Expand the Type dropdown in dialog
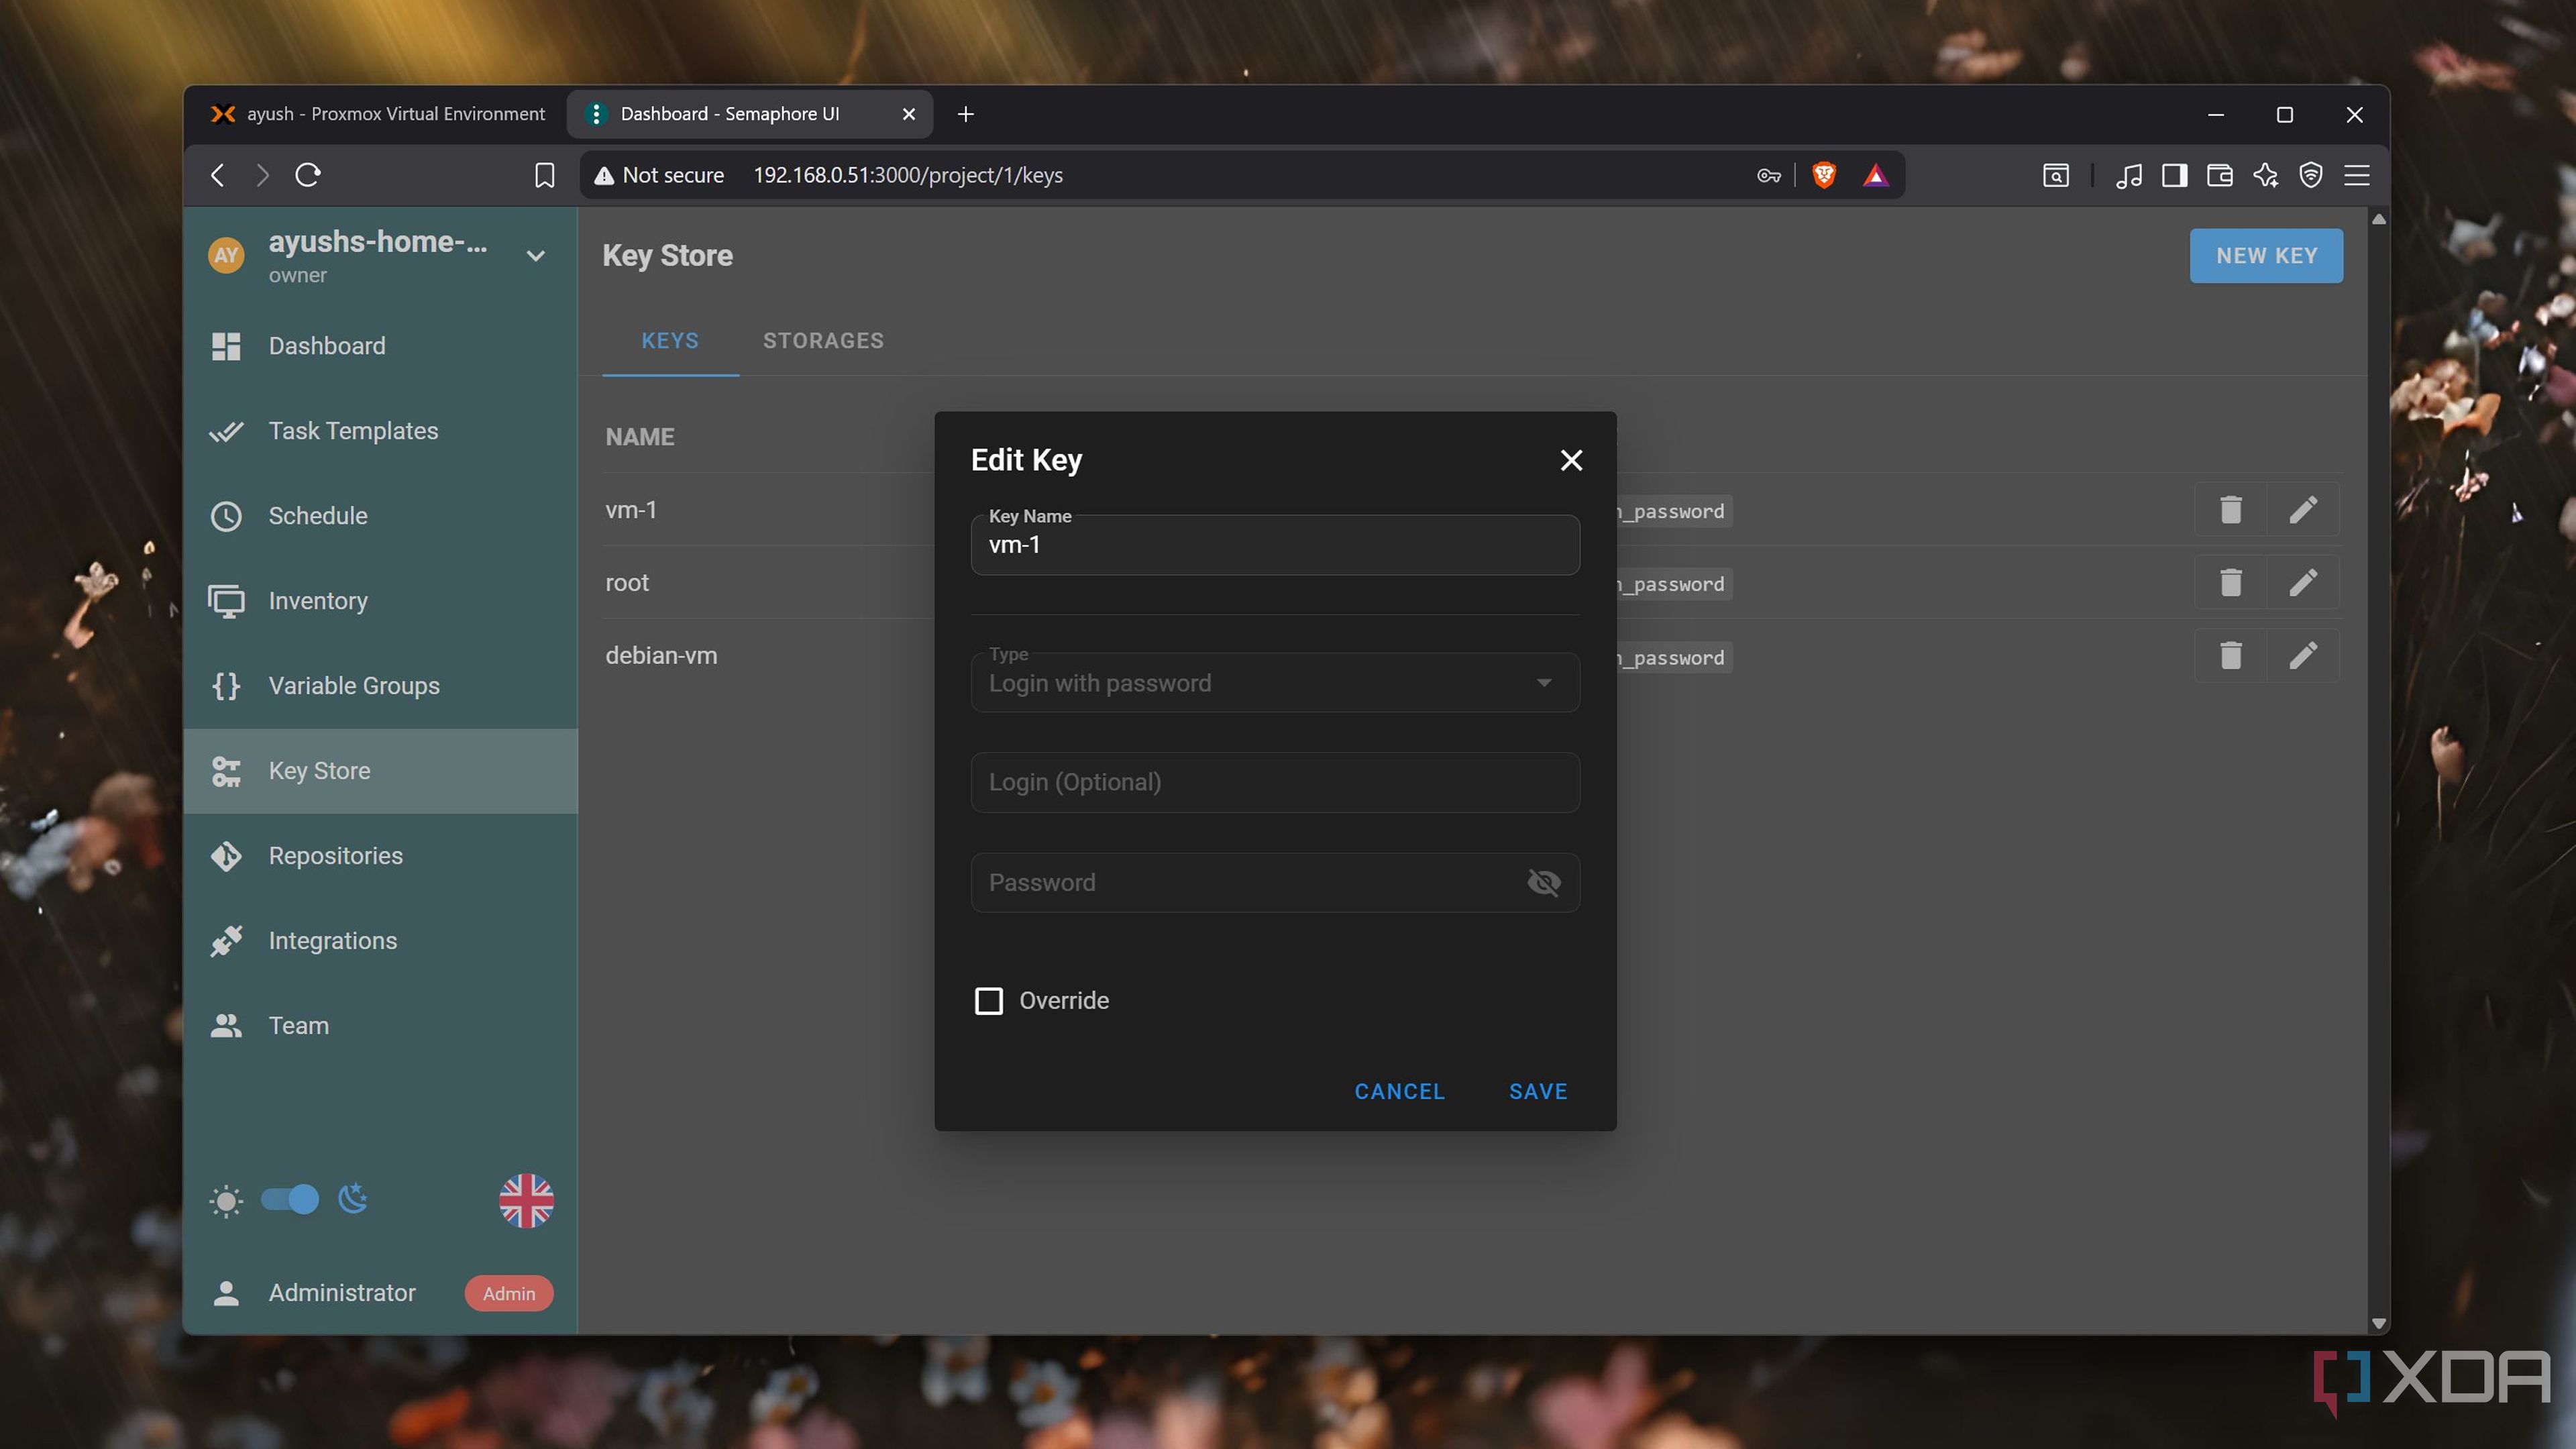Image resolution: width=2576 pixels, height=1449 pixels. click(1275, 683)
